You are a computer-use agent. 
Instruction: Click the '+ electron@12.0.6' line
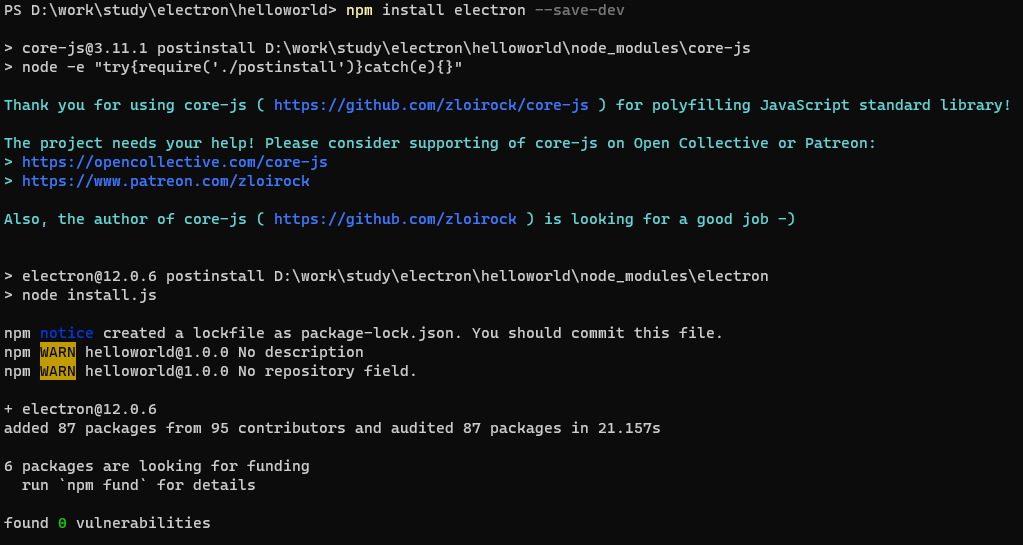click(x=80, y=409)
